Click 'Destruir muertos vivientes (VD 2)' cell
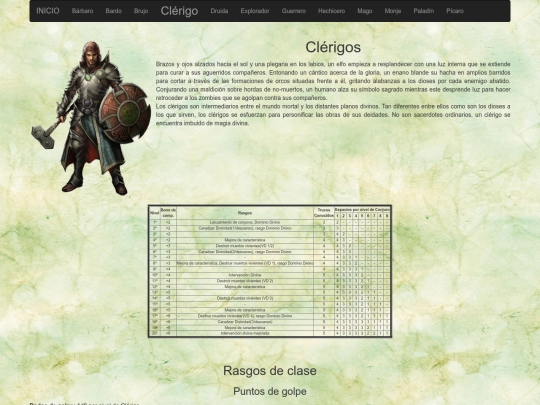540x405 pixels. point(245,281)
